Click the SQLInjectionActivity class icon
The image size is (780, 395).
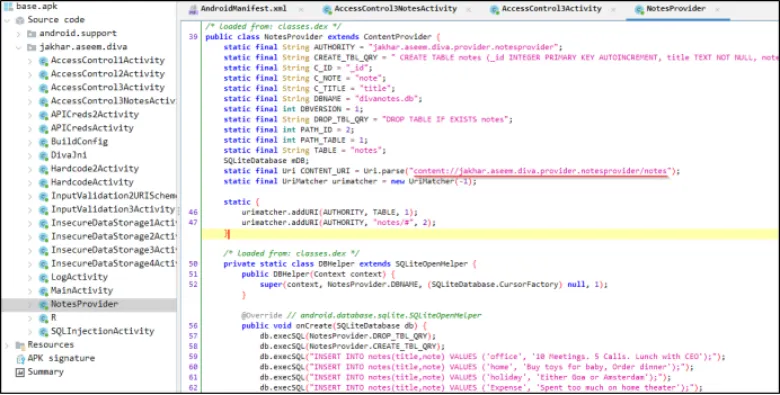pos(43,331)
